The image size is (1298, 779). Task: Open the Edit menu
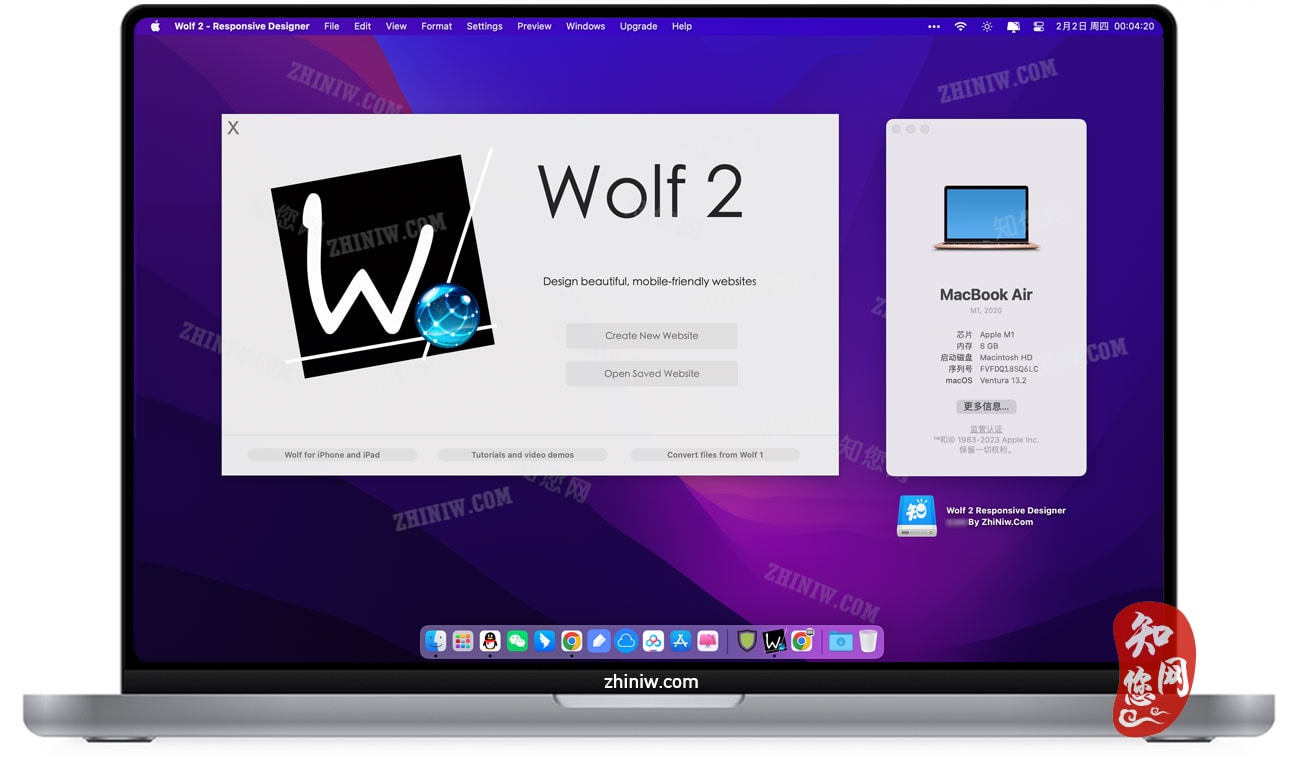362,26
